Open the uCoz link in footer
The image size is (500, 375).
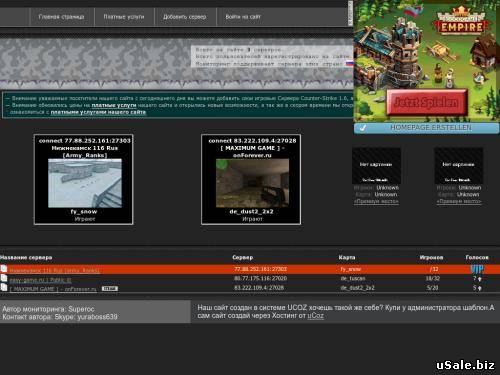pos(315,316)
